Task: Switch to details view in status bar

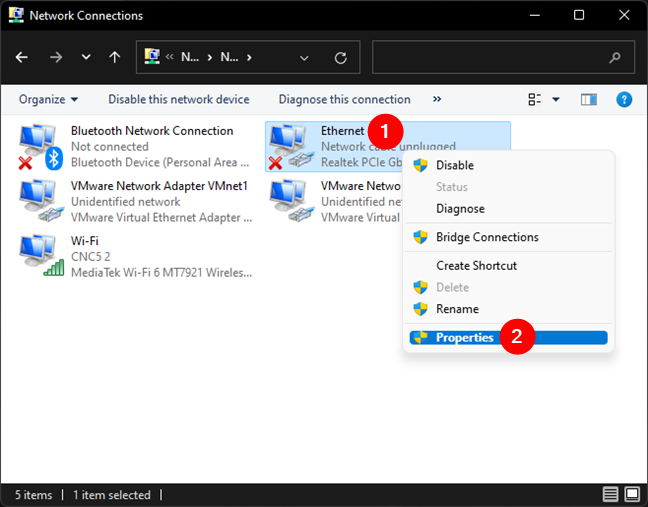Action: pos(610,495)
